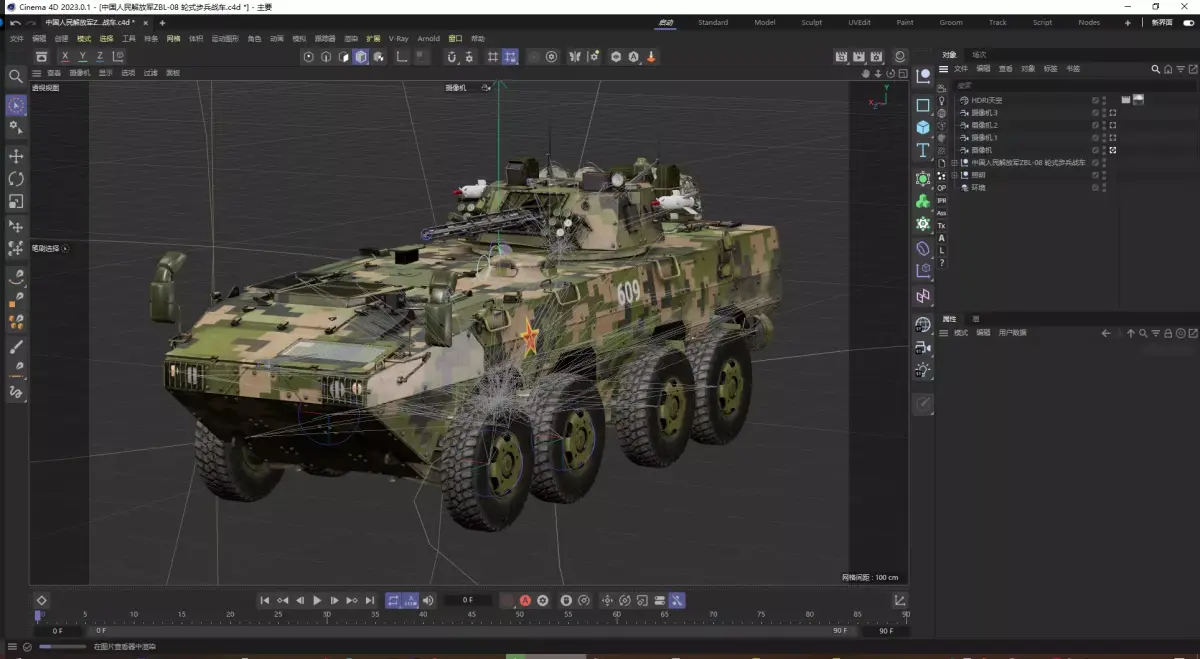Screen dimensions: 1200x659
Task: Go to start of animation button
Action: click(265, 600)
